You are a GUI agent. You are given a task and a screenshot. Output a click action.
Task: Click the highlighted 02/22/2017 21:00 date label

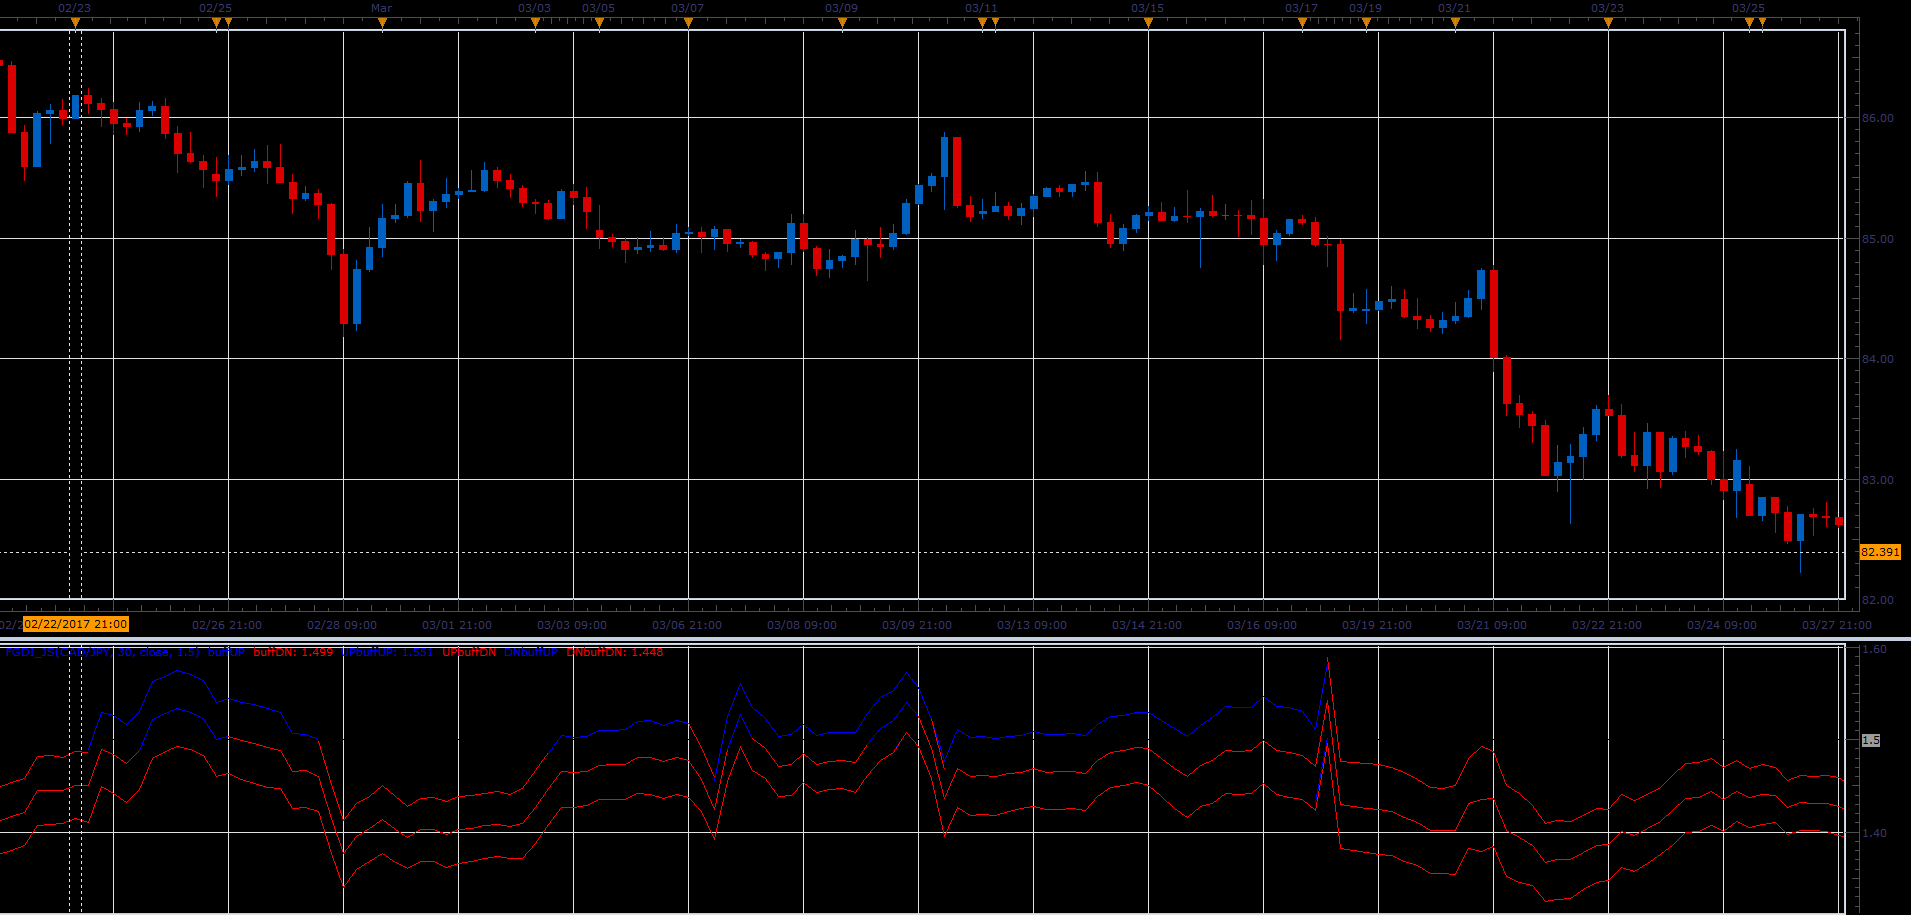(76, 624)
